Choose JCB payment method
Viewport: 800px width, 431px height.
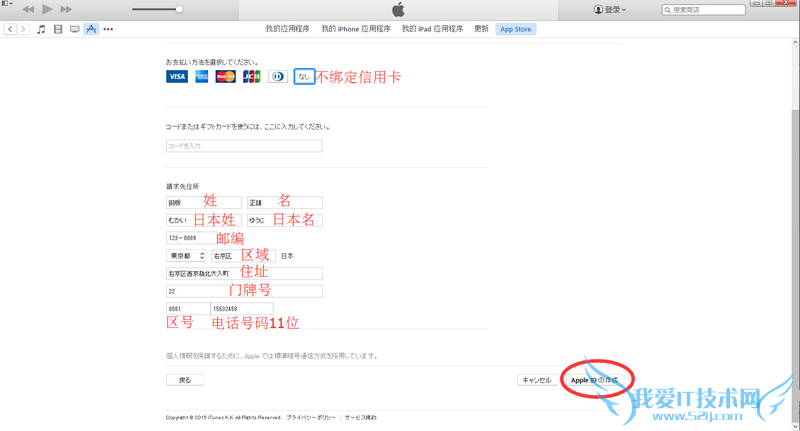[252, 77]
